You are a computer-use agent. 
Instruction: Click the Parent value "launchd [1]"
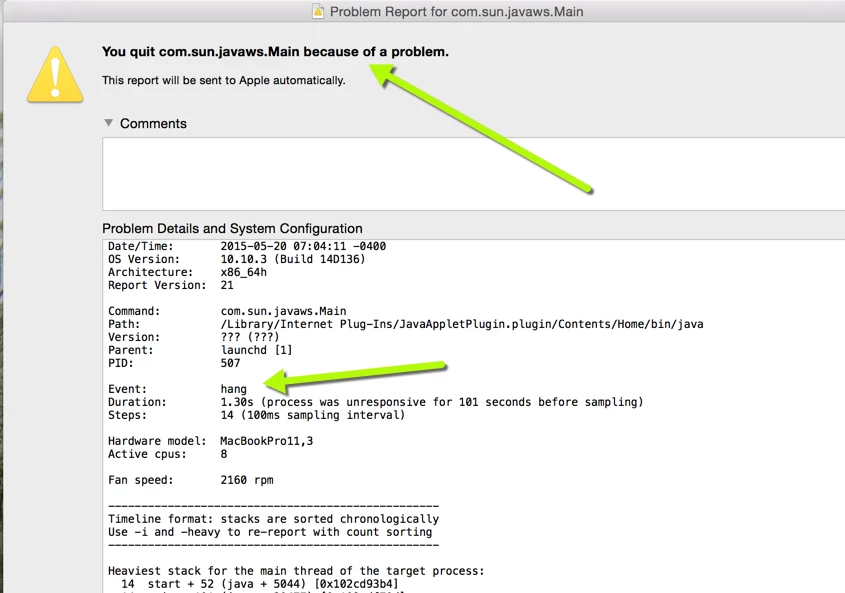257,350
